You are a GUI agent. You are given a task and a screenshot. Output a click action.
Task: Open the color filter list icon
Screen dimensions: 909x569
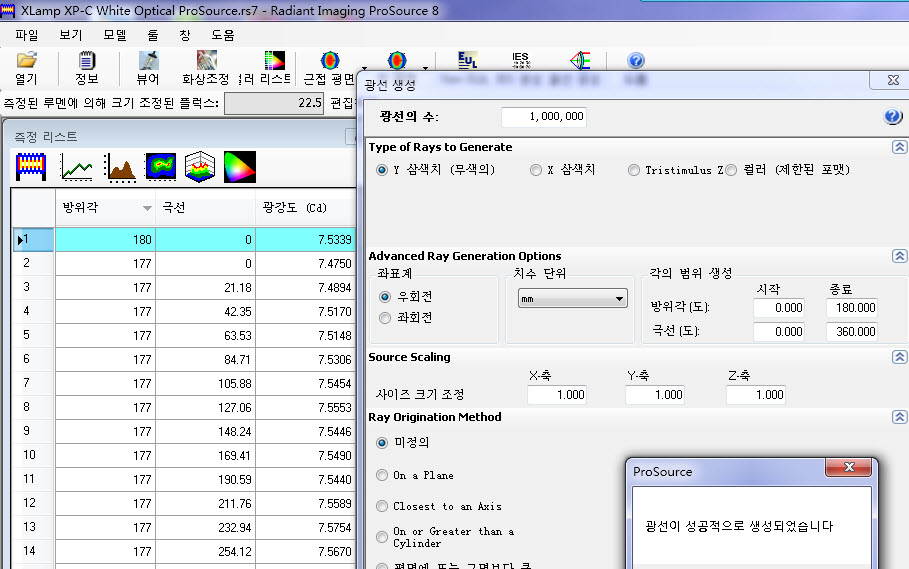275,60
